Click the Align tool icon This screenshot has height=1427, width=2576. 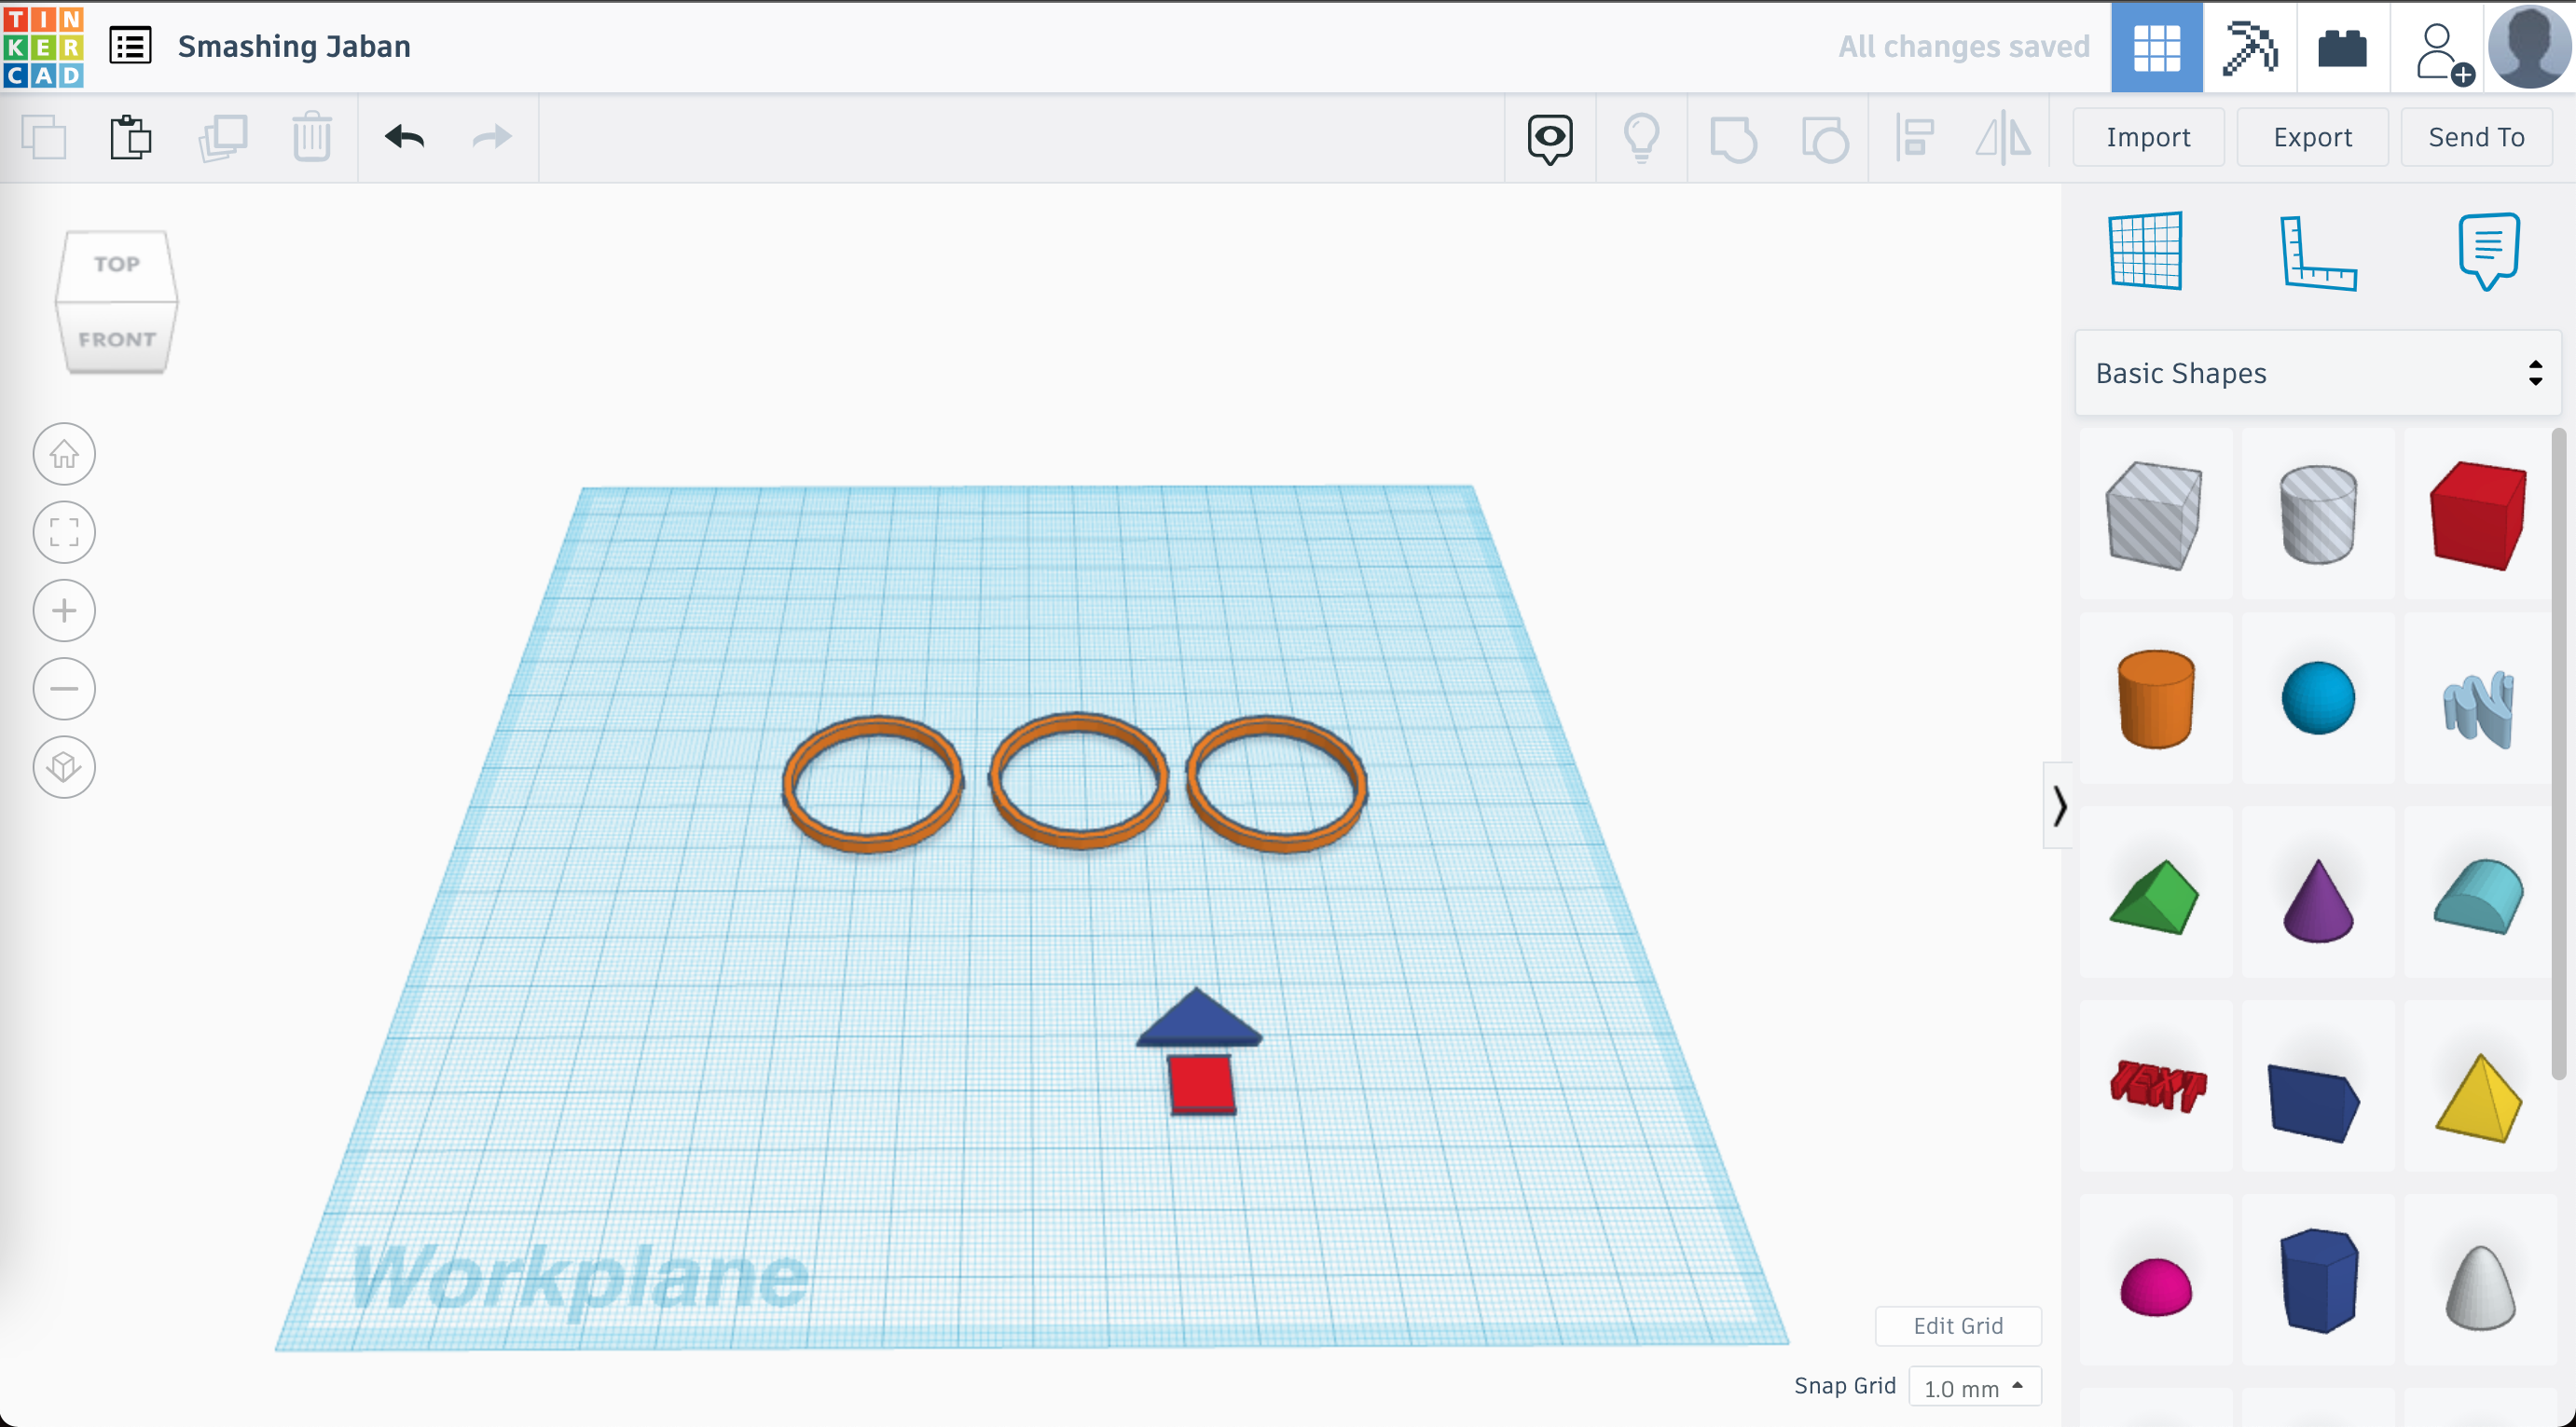(x=1914, y=137)
